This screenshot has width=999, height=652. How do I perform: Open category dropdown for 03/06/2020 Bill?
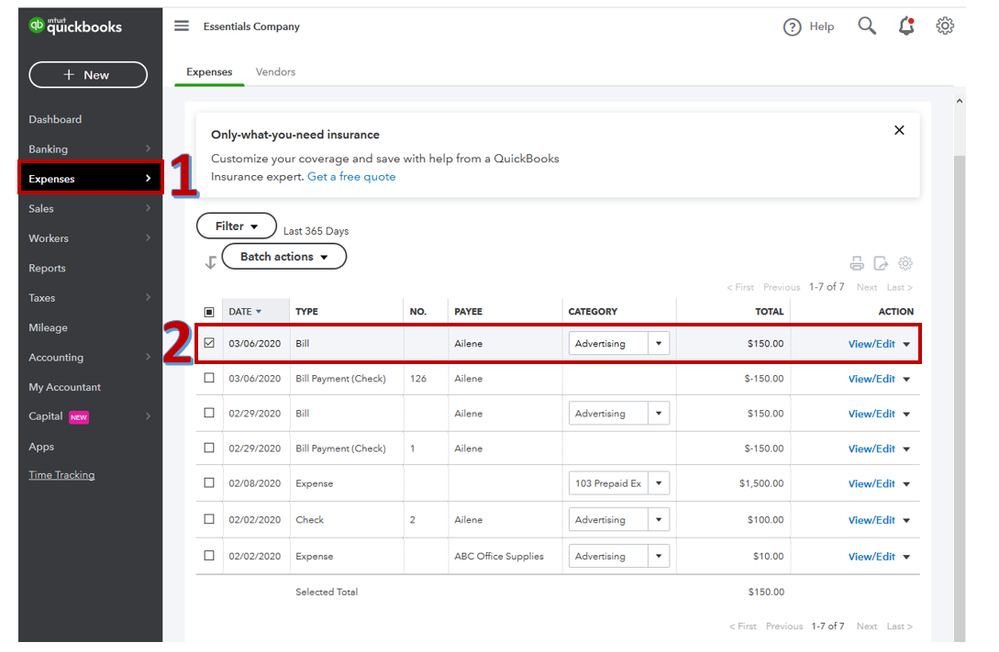point(659,344)
